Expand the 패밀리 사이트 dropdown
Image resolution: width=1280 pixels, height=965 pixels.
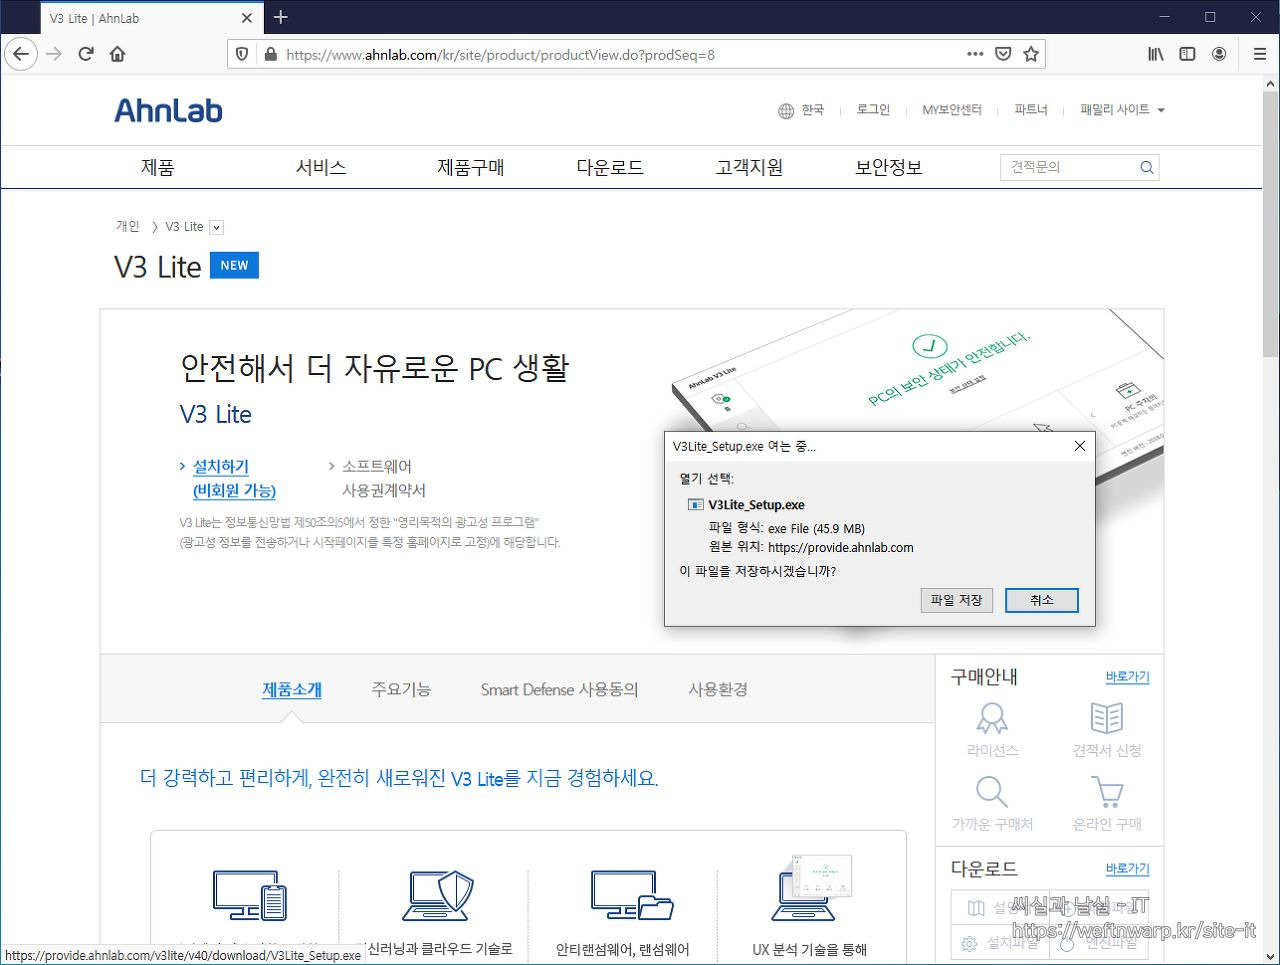click(x=1122, y=110)
